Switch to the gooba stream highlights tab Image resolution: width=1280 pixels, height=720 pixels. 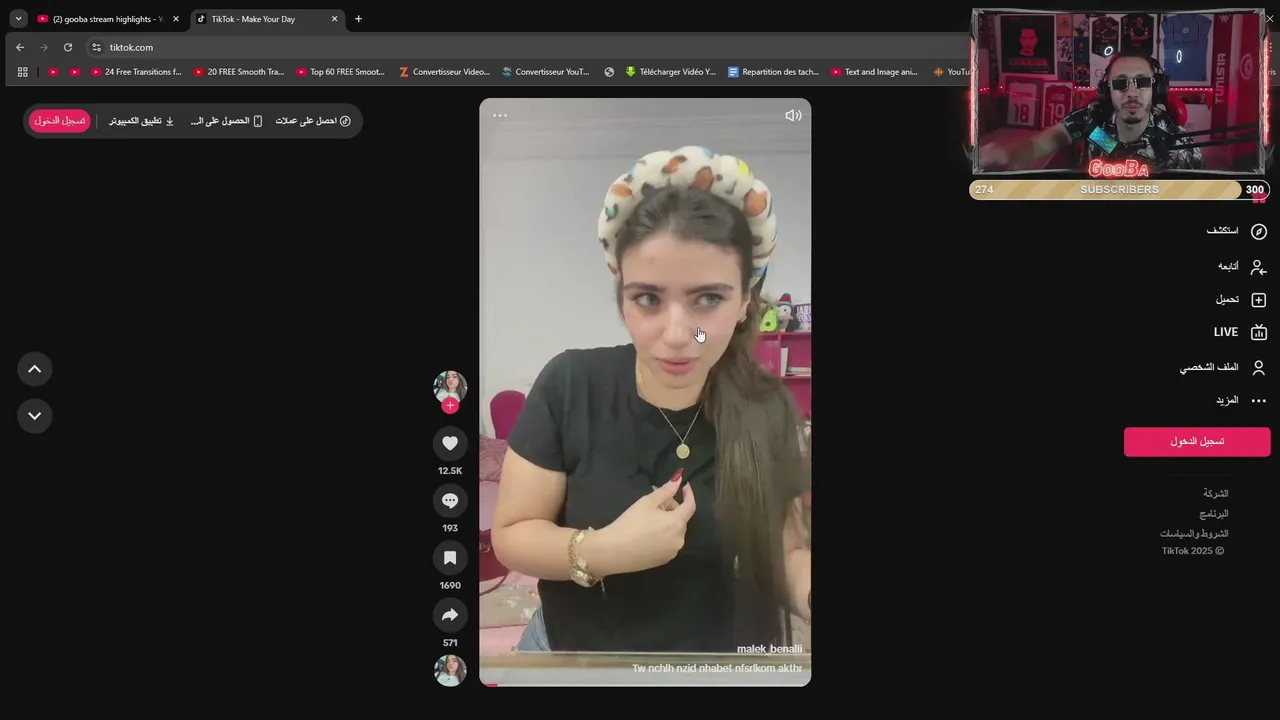[107, 19]
